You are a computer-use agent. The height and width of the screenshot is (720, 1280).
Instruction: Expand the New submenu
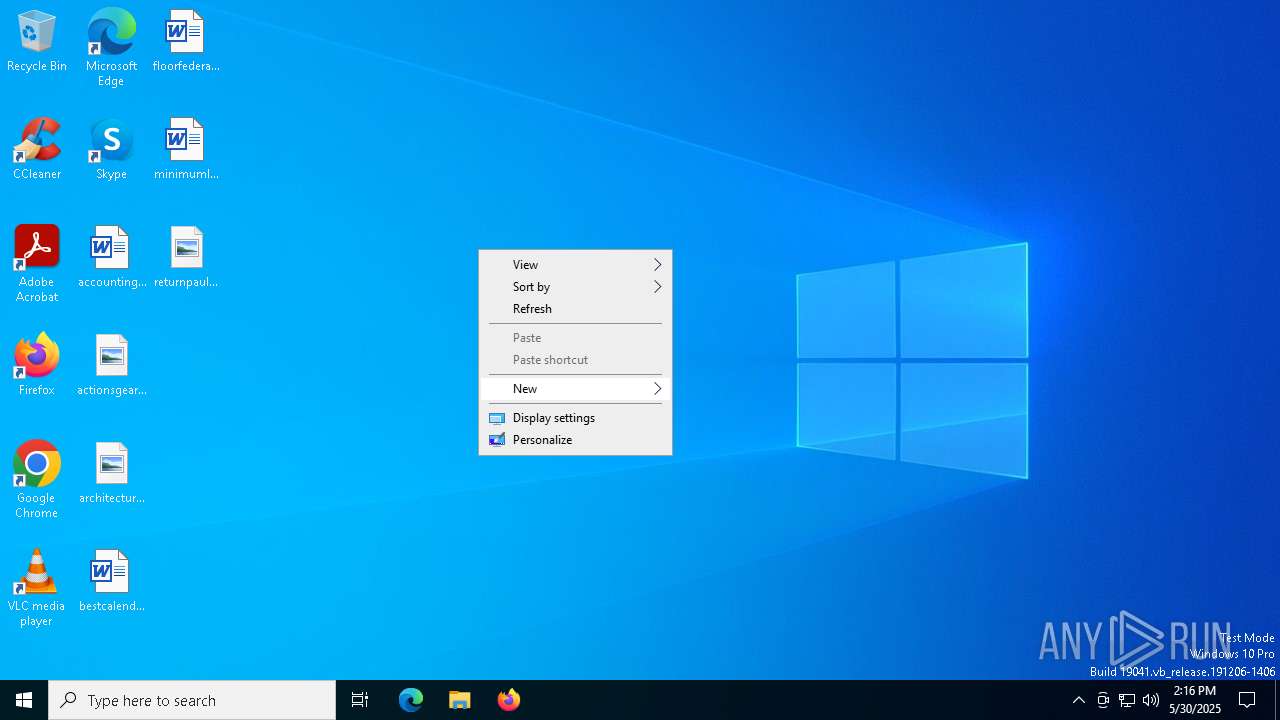tap(575, 389)
